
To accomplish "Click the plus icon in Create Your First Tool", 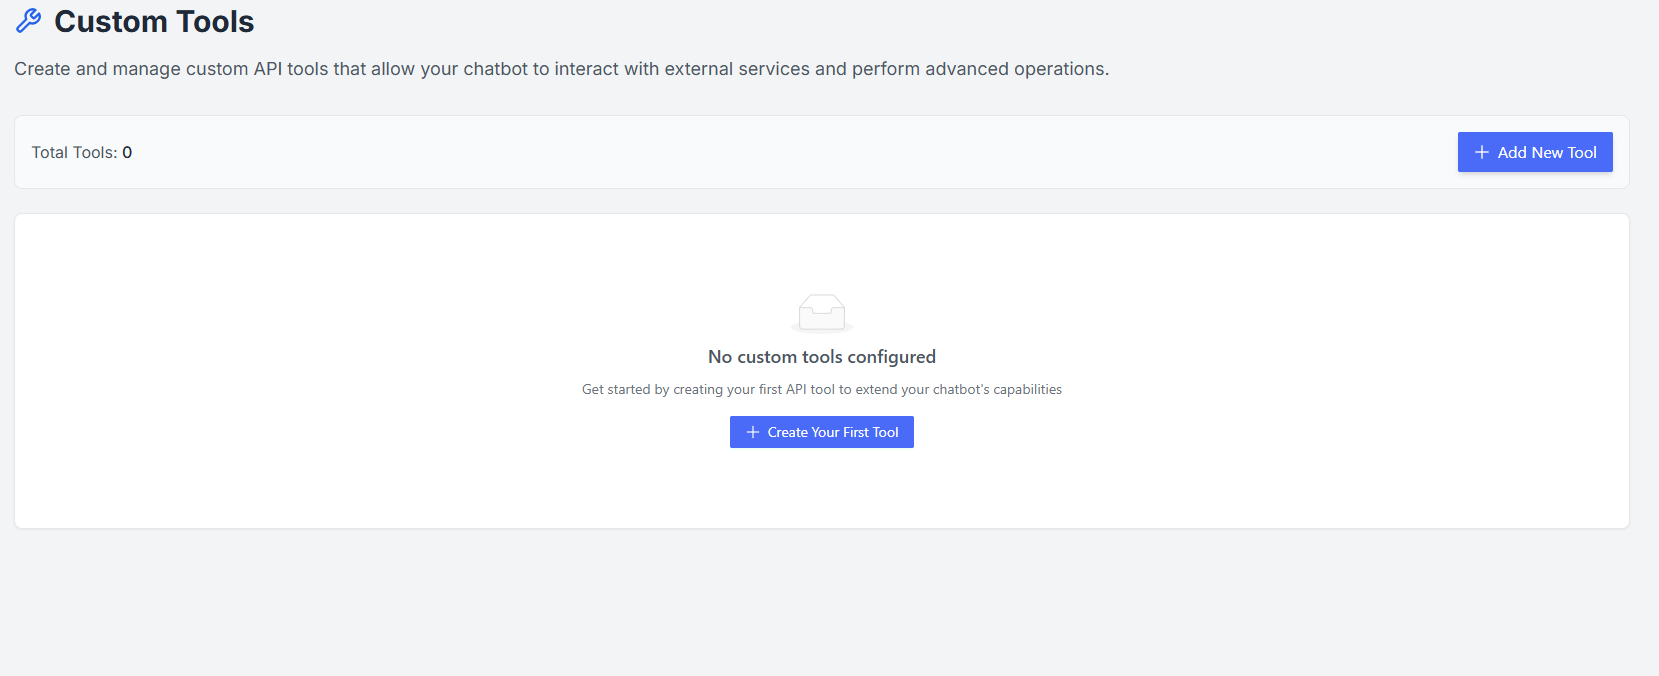I will pyautogui.click(x=751, y=431).
